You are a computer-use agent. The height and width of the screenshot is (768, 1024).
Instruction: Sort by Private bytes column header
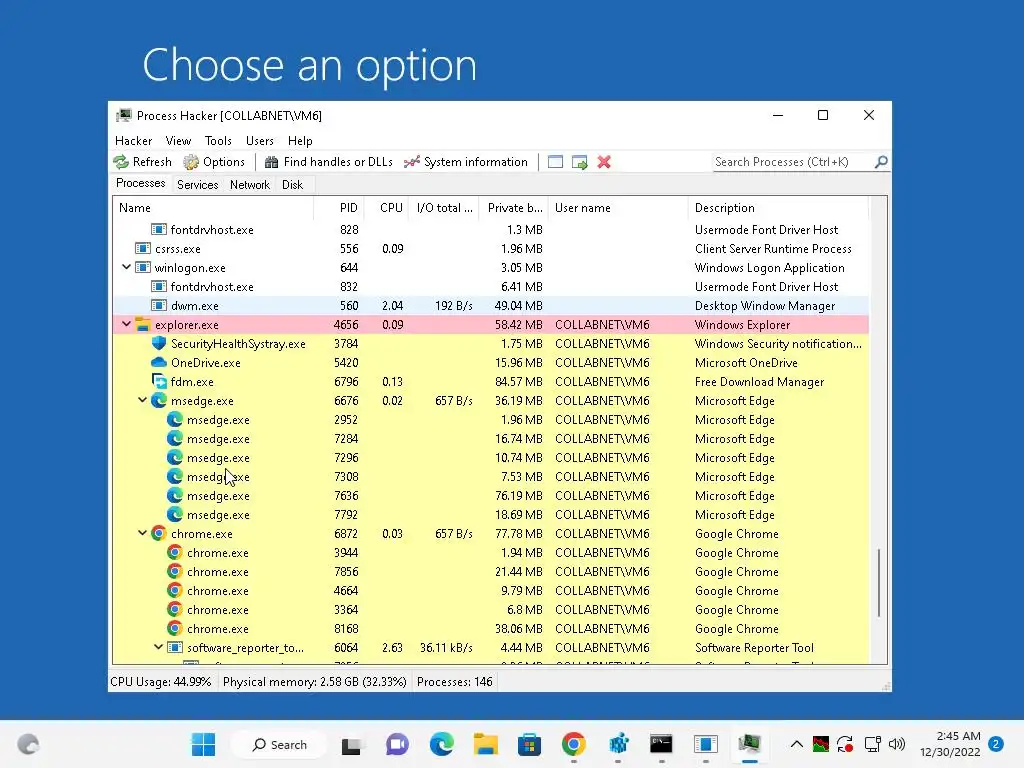(x=513, y=208)
